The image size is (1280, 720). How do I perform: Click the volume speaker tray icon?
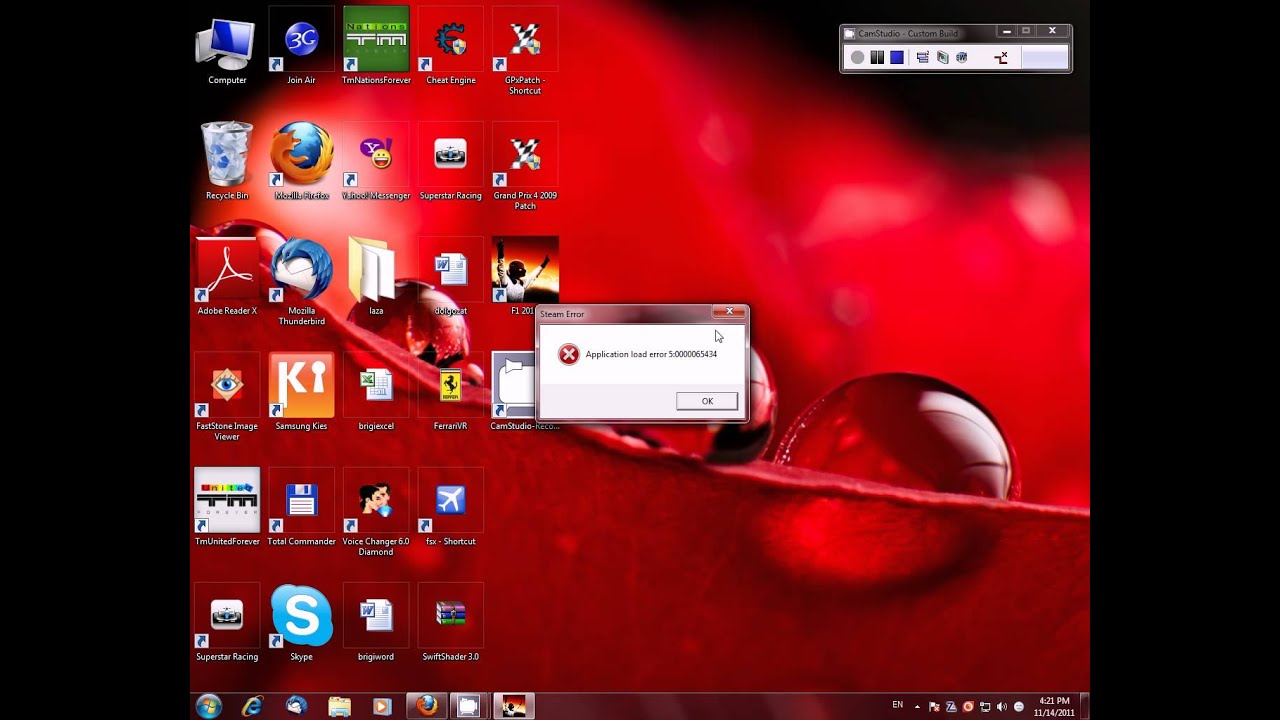click(1002, 707)
